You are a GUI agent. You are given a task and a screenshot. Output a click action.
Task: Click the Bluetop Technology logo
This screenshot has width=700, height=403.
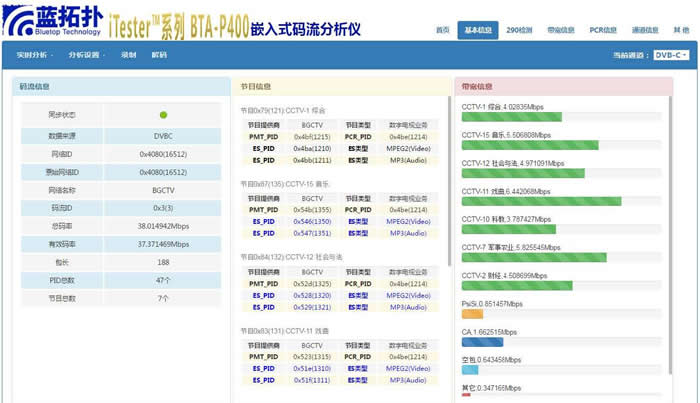pos(53,21)
